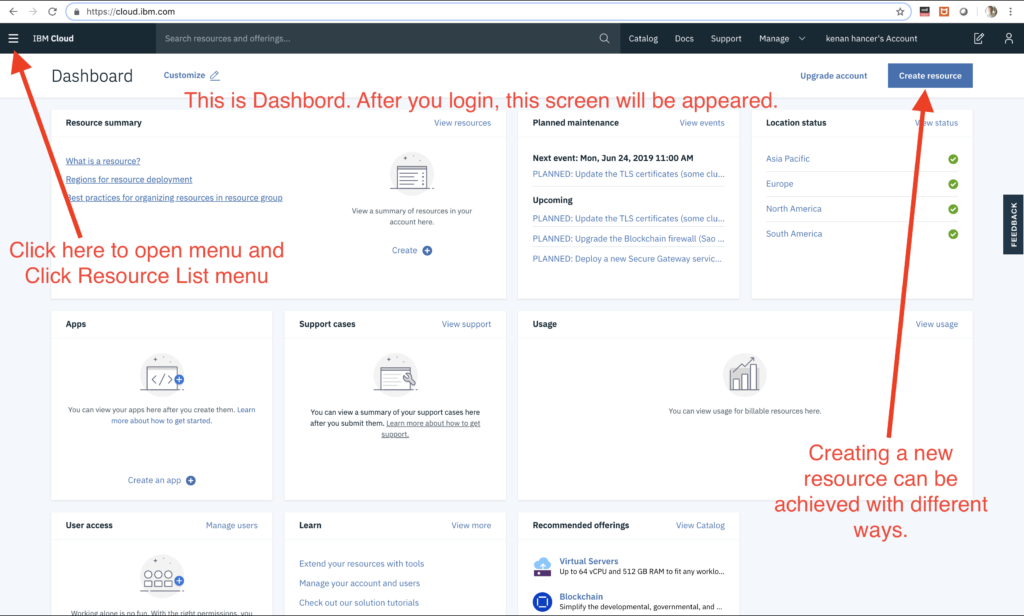Image resolution: width=1024 pixels, height=616 pixels.
Task: Open the user profile avatar icon
Action: click(x=1008, y=39)
